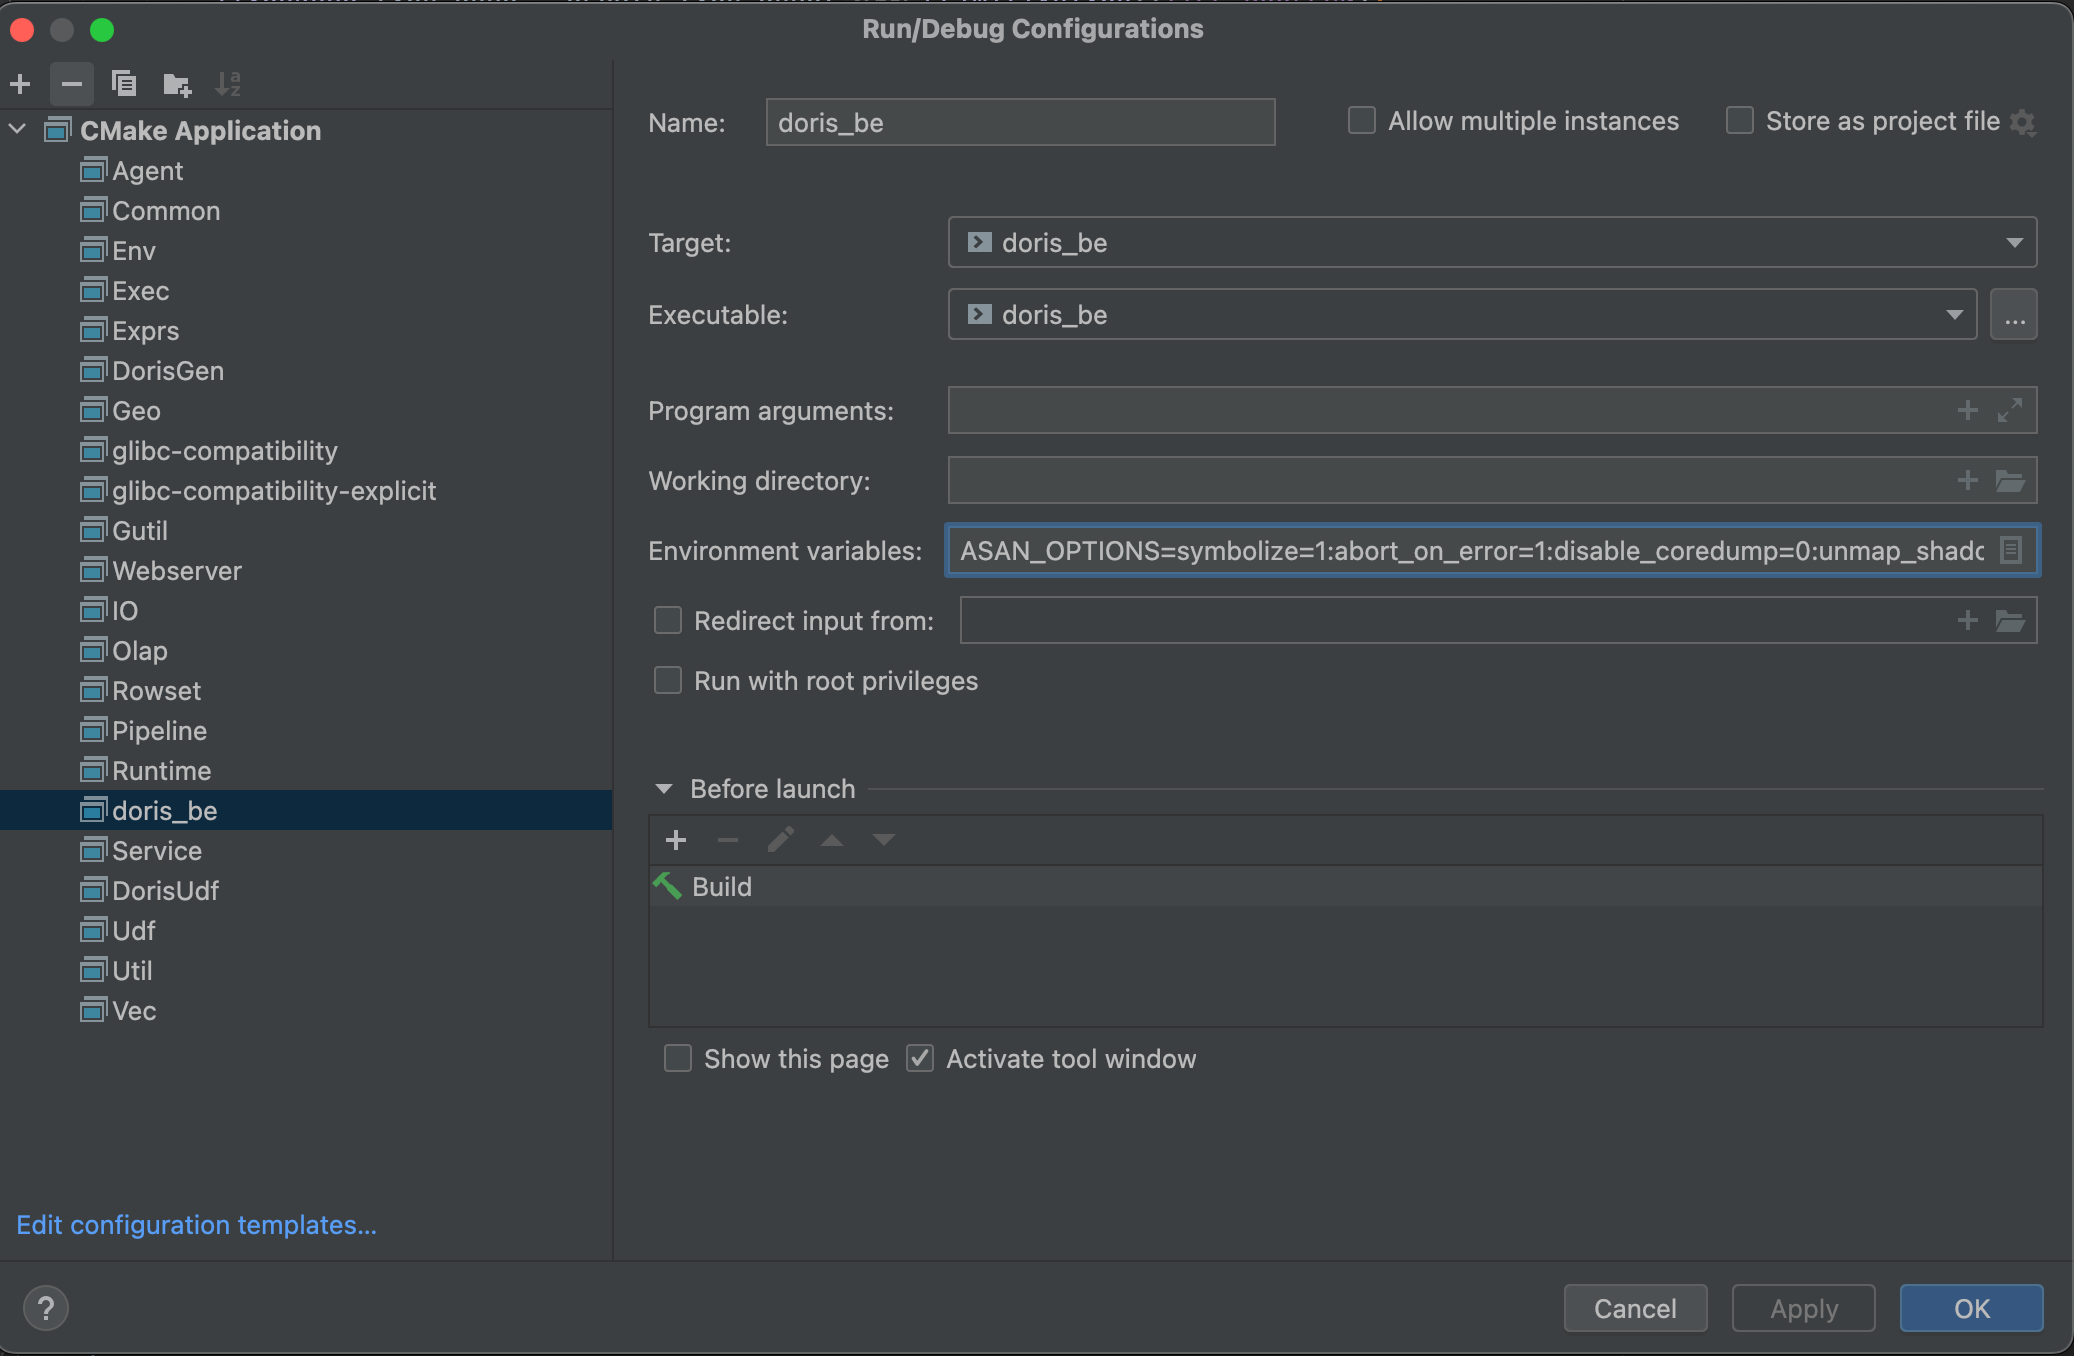
Task: Click the Add New Configuration plus icon
Action: tap(20, 84)
